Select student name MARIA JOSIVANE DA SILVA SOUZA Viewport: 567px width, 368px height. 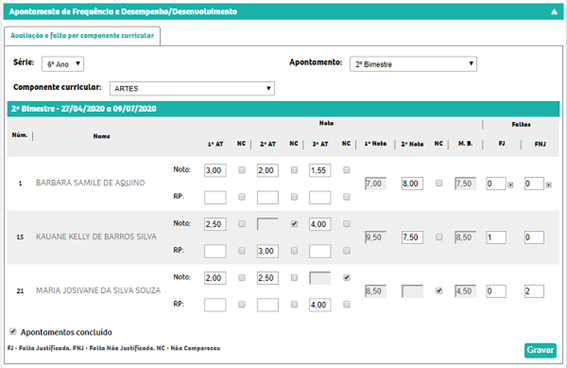click(98, 290)
